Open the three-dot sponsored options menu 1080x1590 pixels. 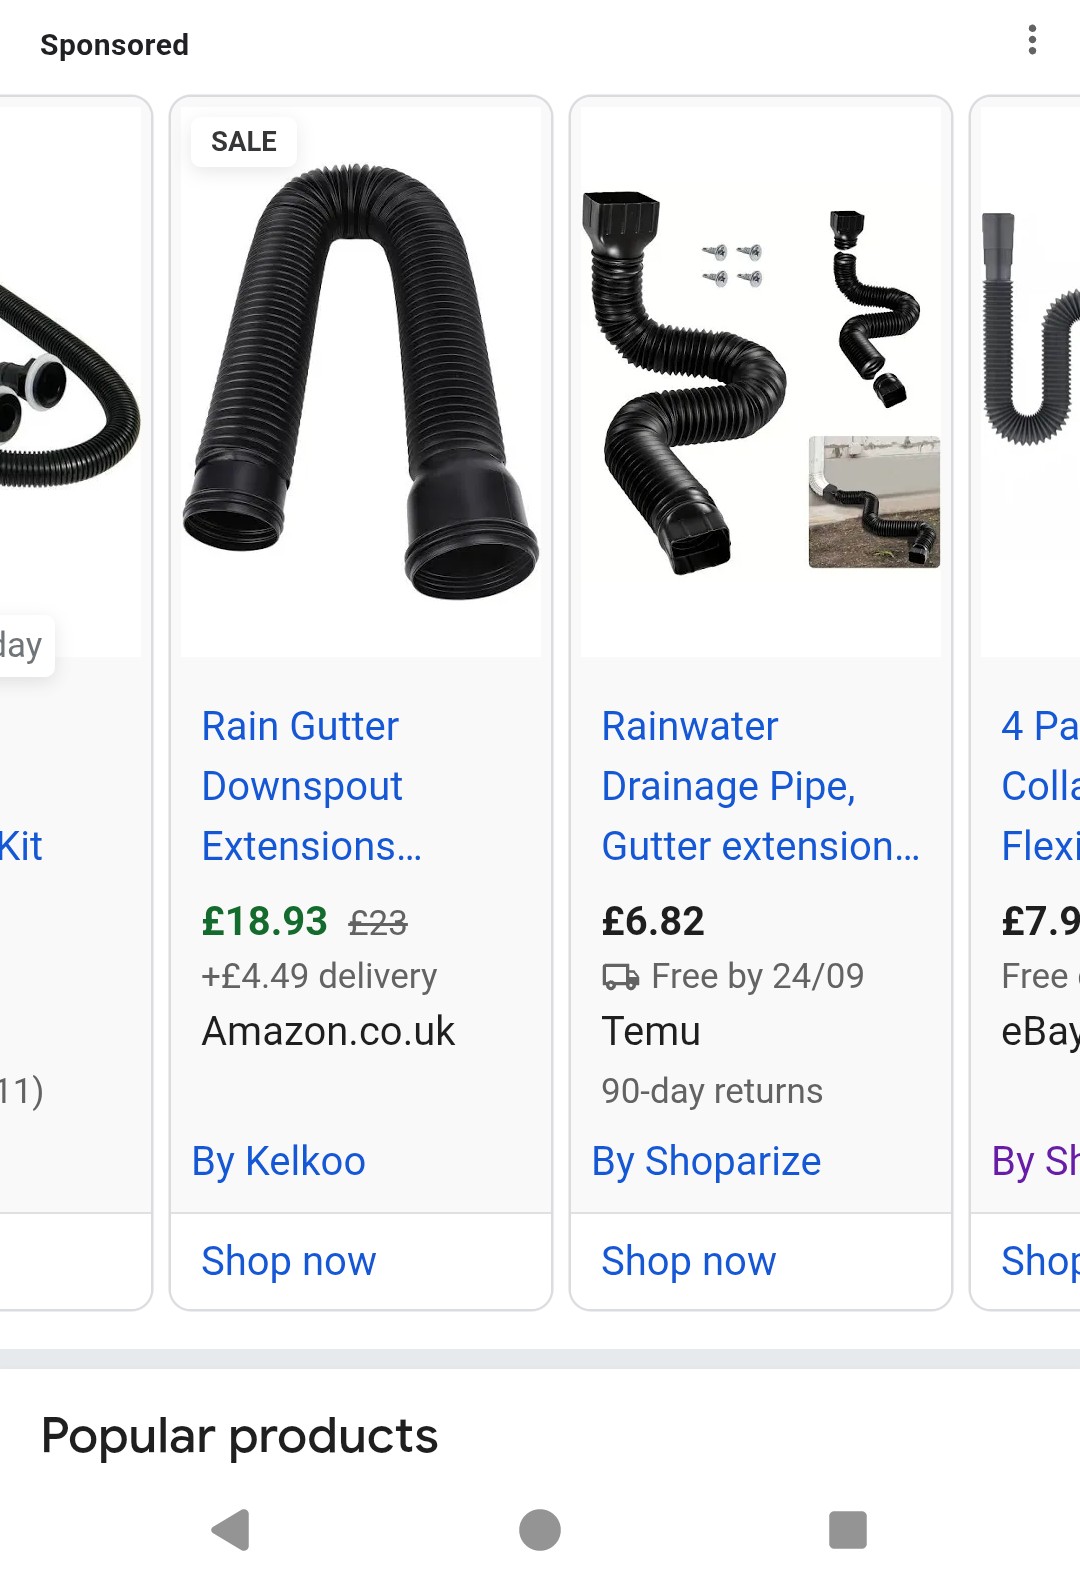(x=1032, y=40)
